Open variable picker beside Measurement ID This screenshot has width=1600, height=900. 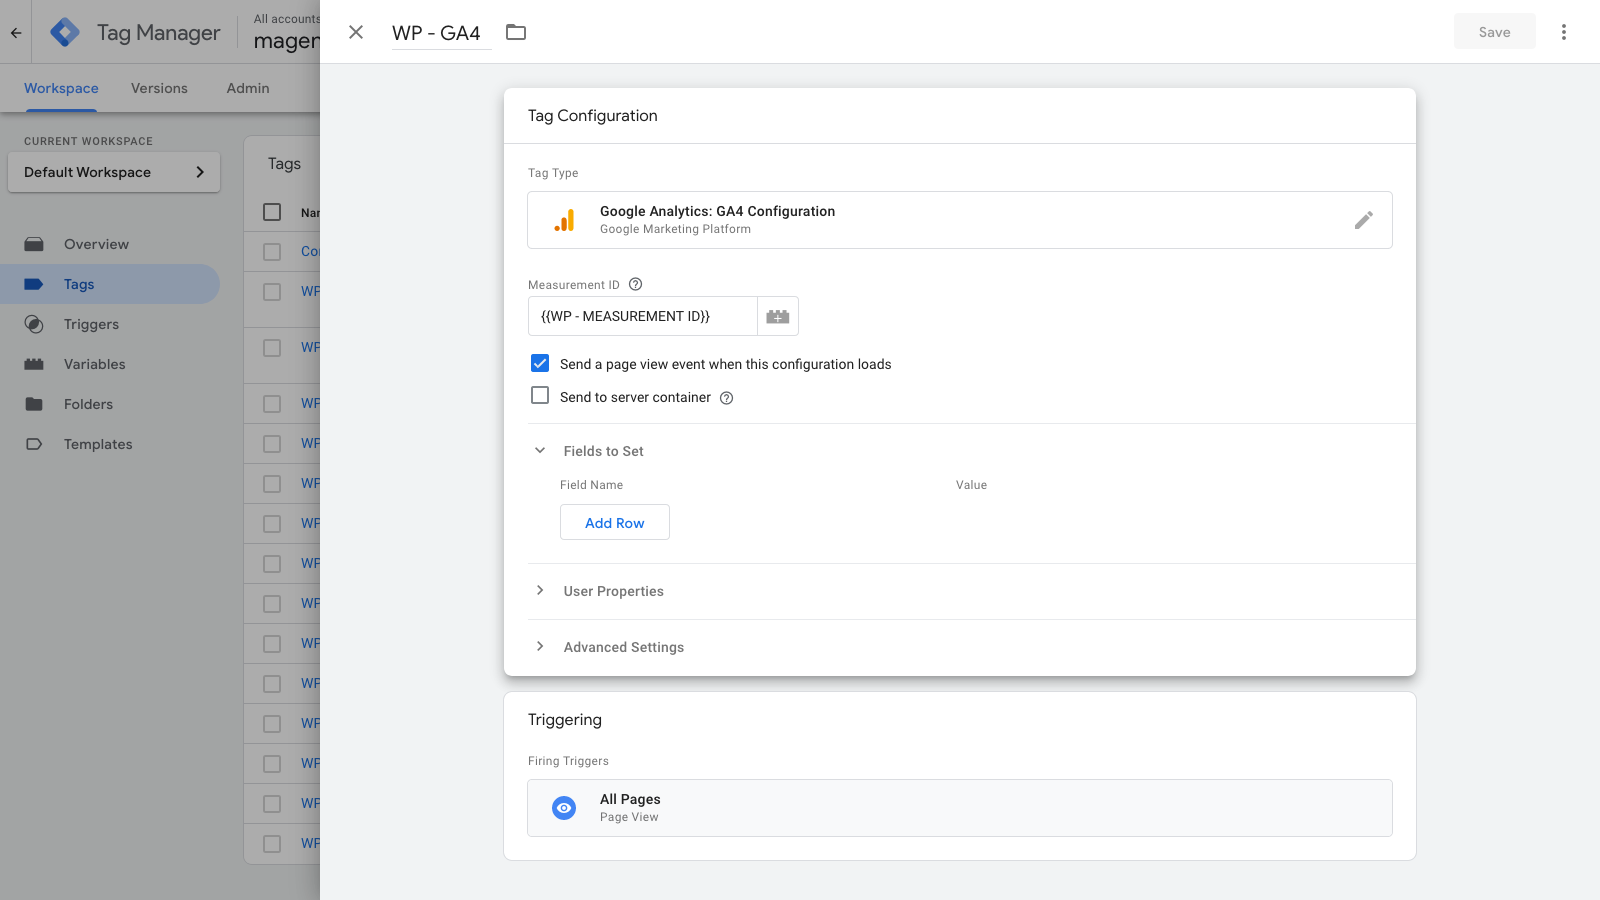[x=778, y=316]
